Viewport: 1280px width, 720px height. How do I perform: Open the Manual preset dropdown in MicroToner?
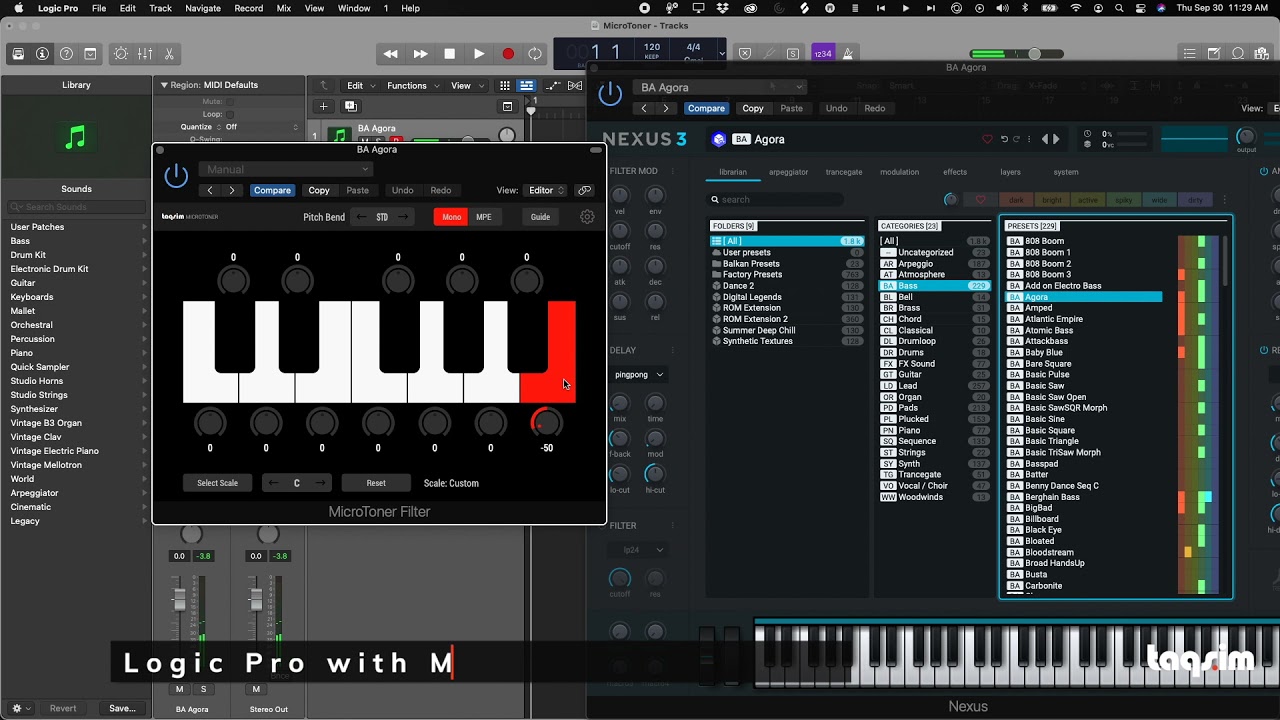click(x=285, y=170)
